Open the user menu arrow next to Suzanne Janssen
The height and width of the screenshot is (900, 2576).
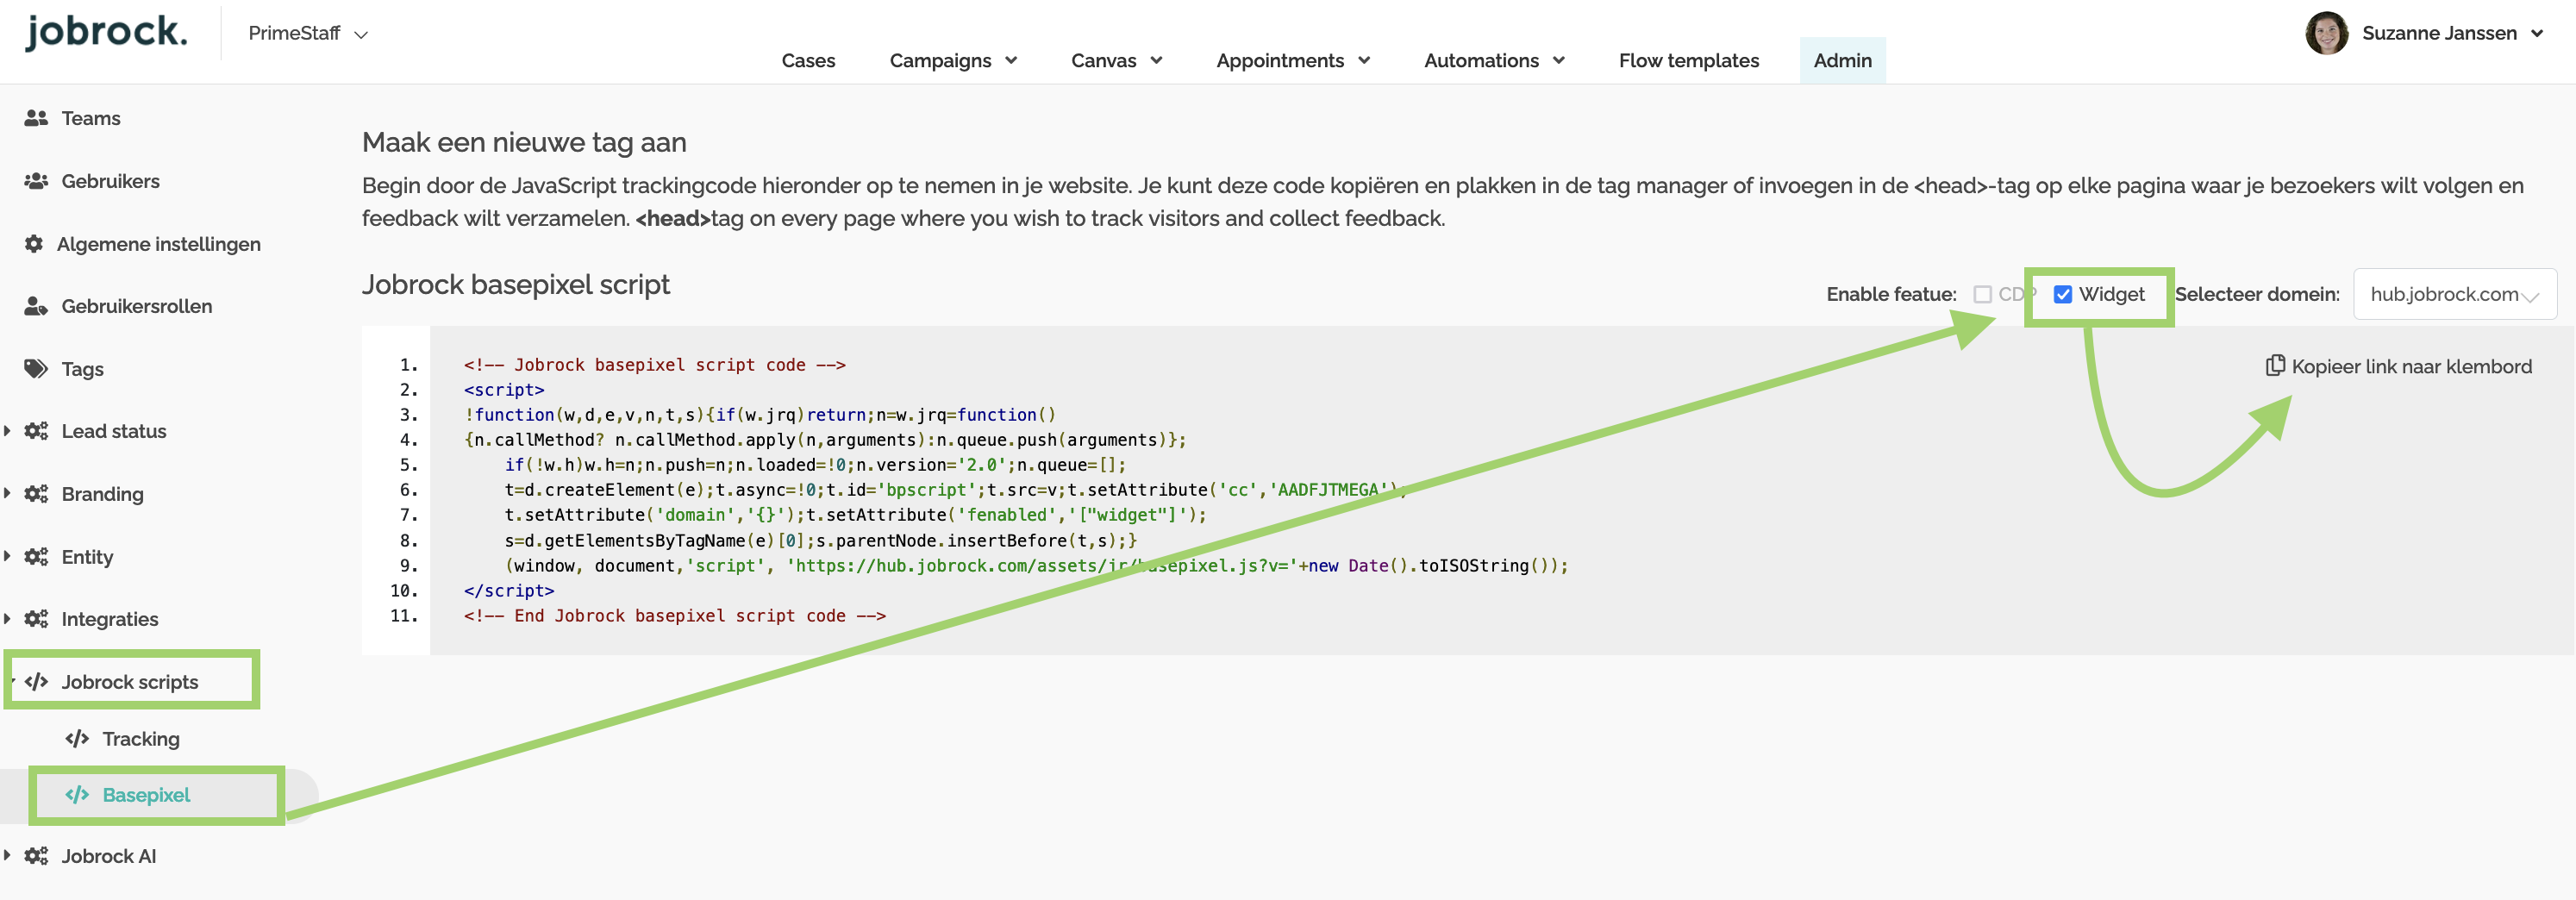[2537, 33]
